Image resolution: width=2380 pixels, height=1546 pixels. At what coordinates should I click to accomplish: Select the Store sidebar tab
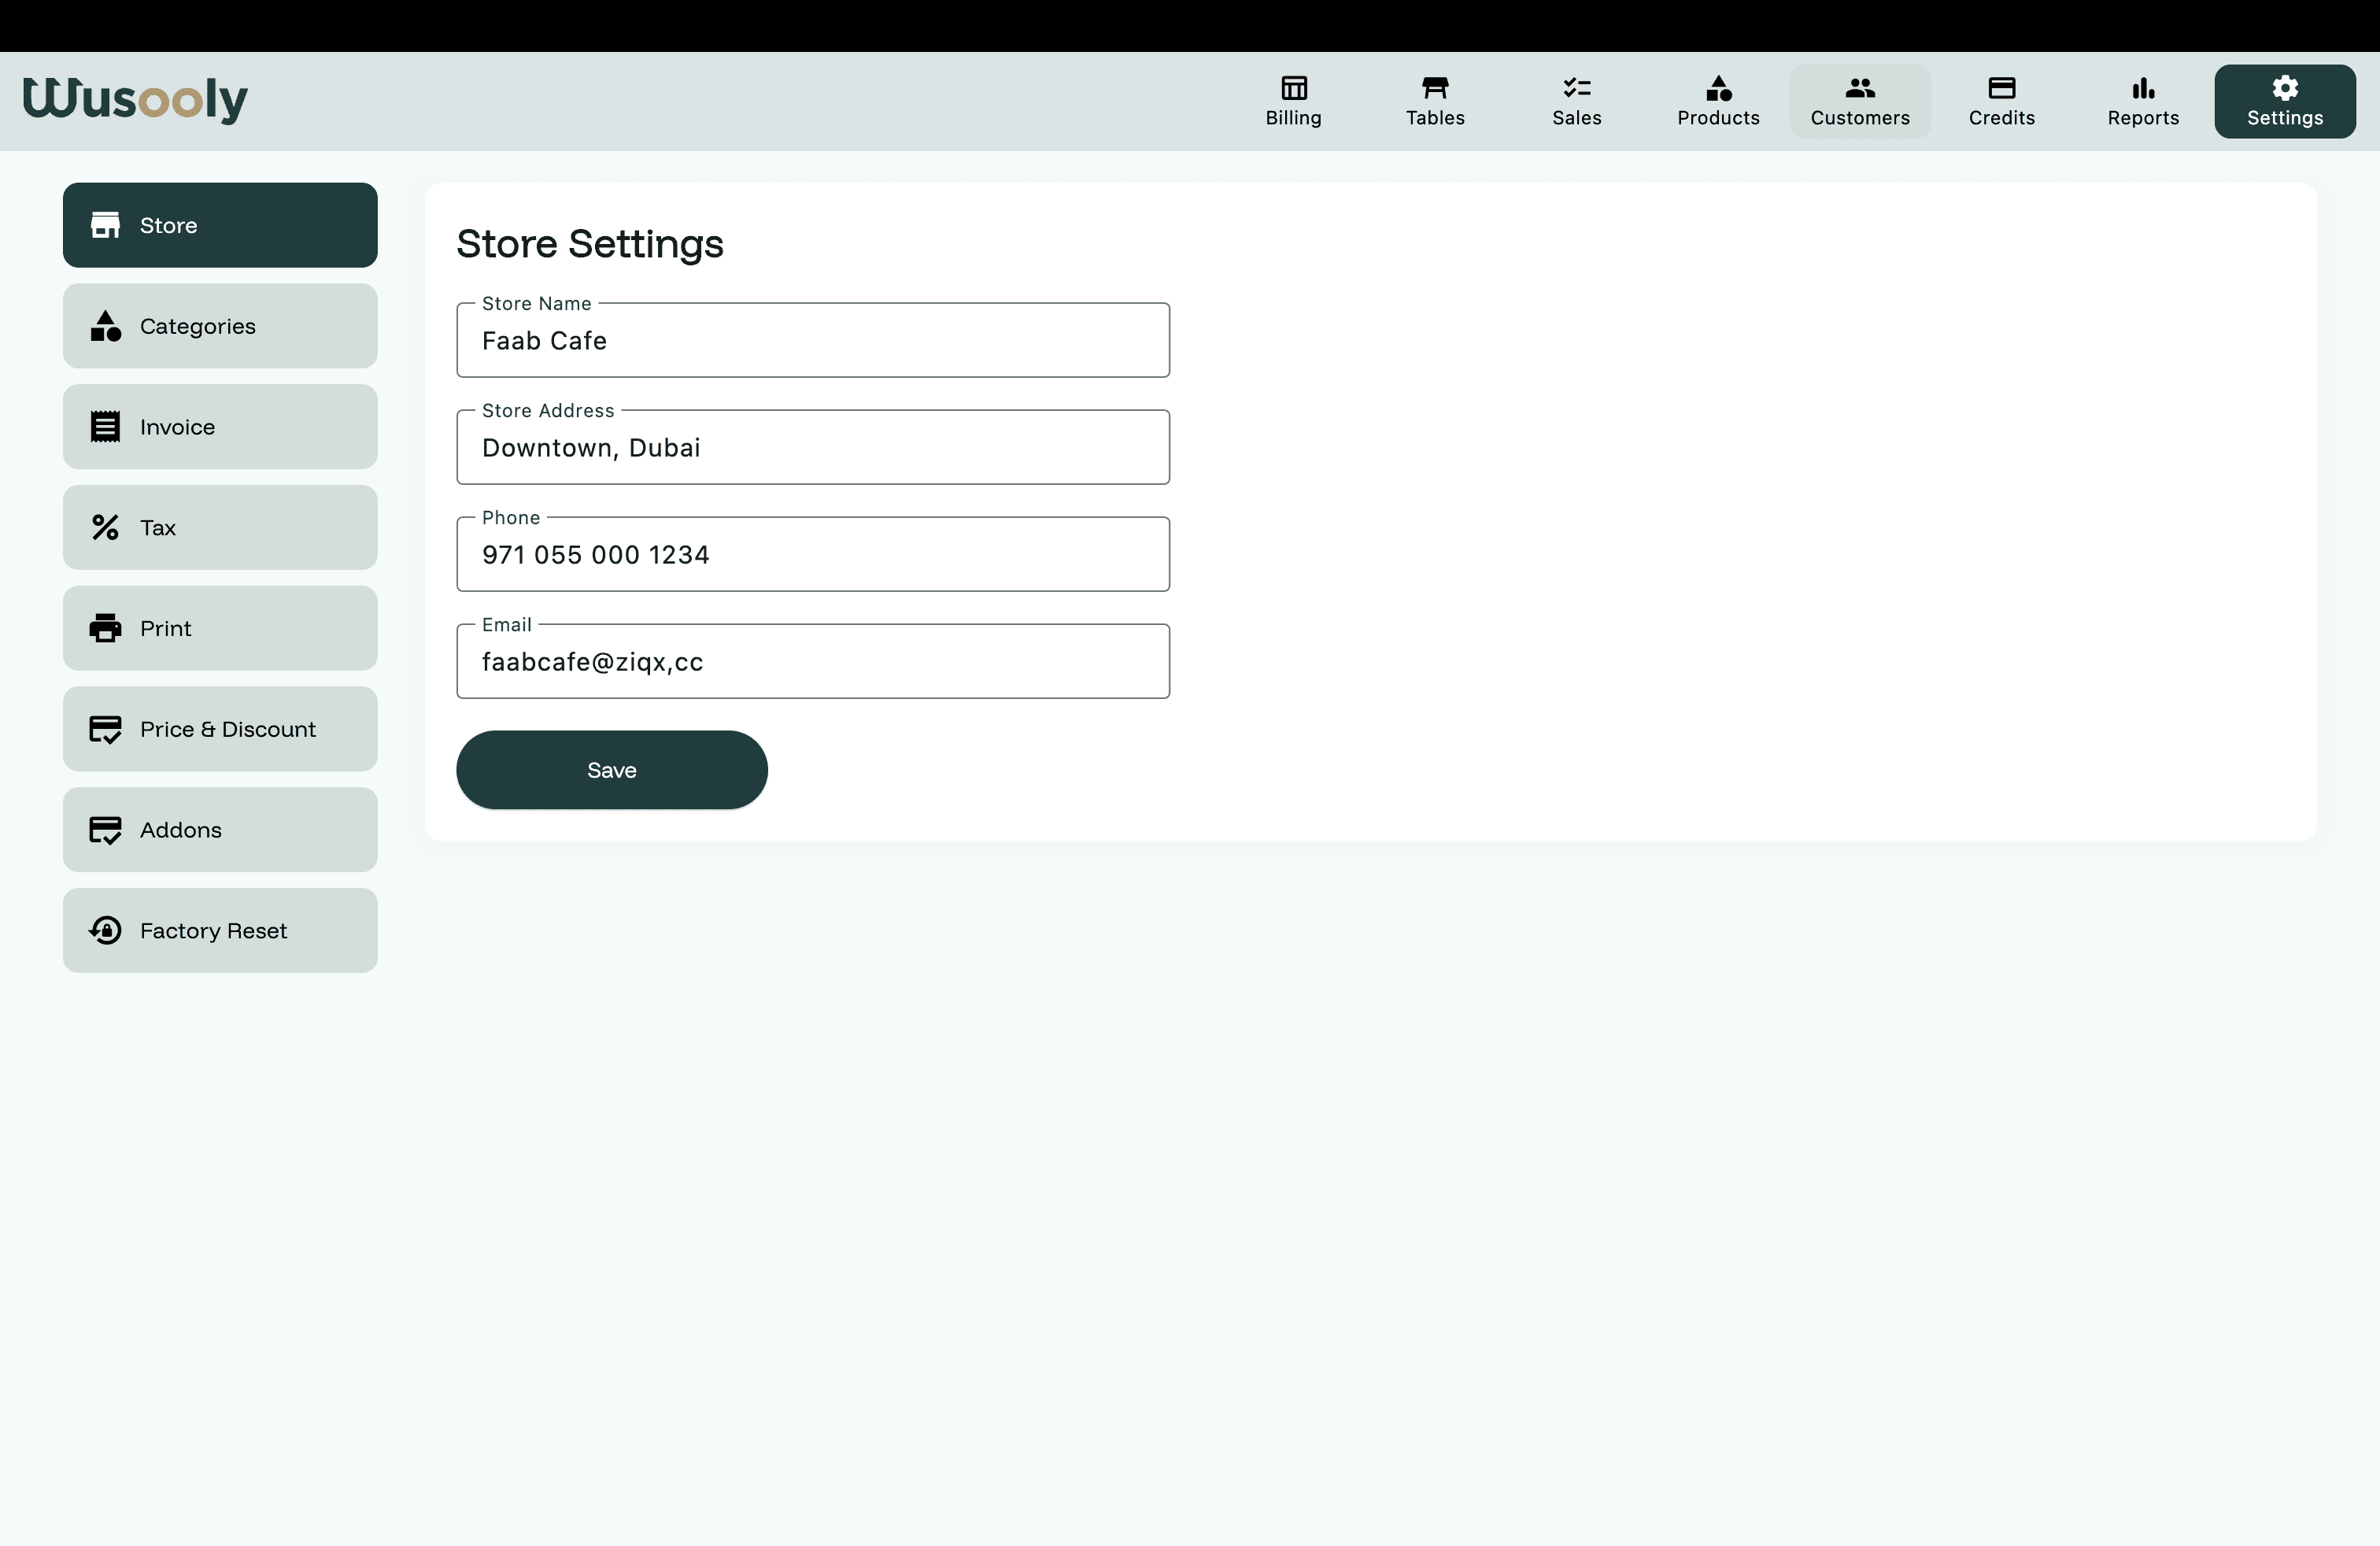(x=220, y=225)
